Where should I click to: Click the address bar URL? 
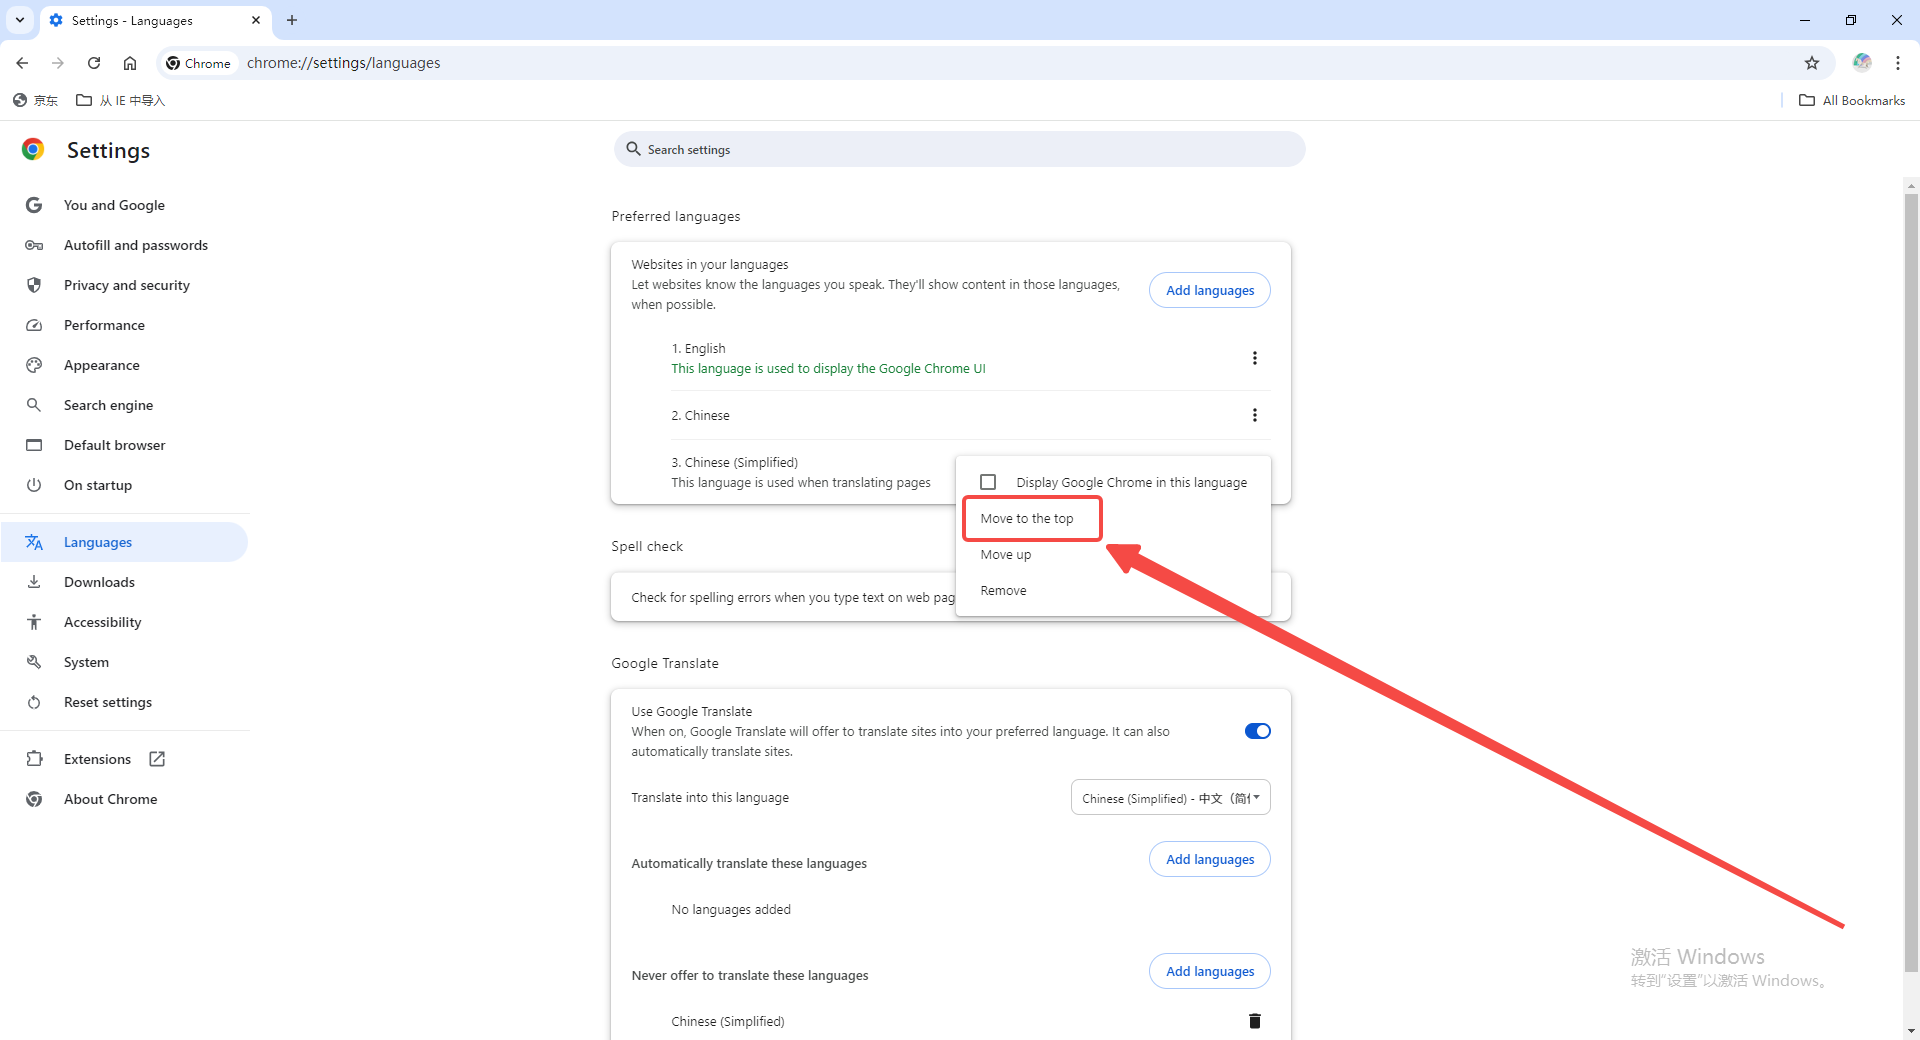point(343,63)
